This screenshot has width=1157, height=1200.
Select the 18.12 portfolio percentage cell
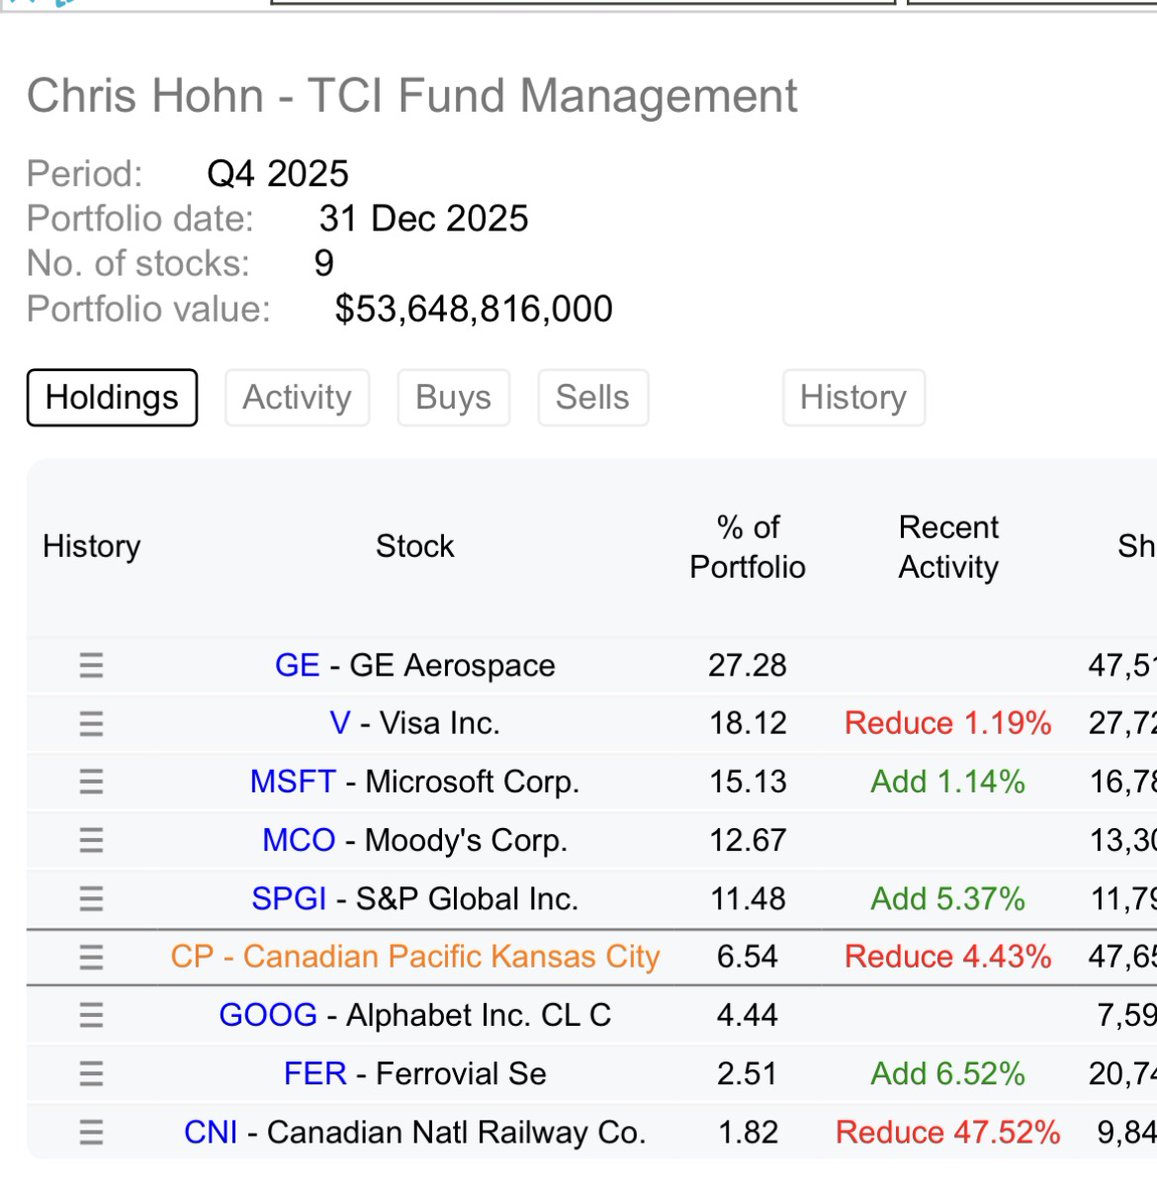coord(748,723)
